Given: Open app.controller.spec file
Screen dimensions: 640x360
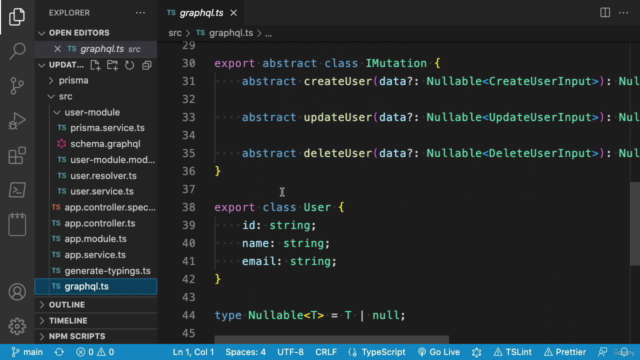Looking at the screenshot, I should tap(96, 207).
